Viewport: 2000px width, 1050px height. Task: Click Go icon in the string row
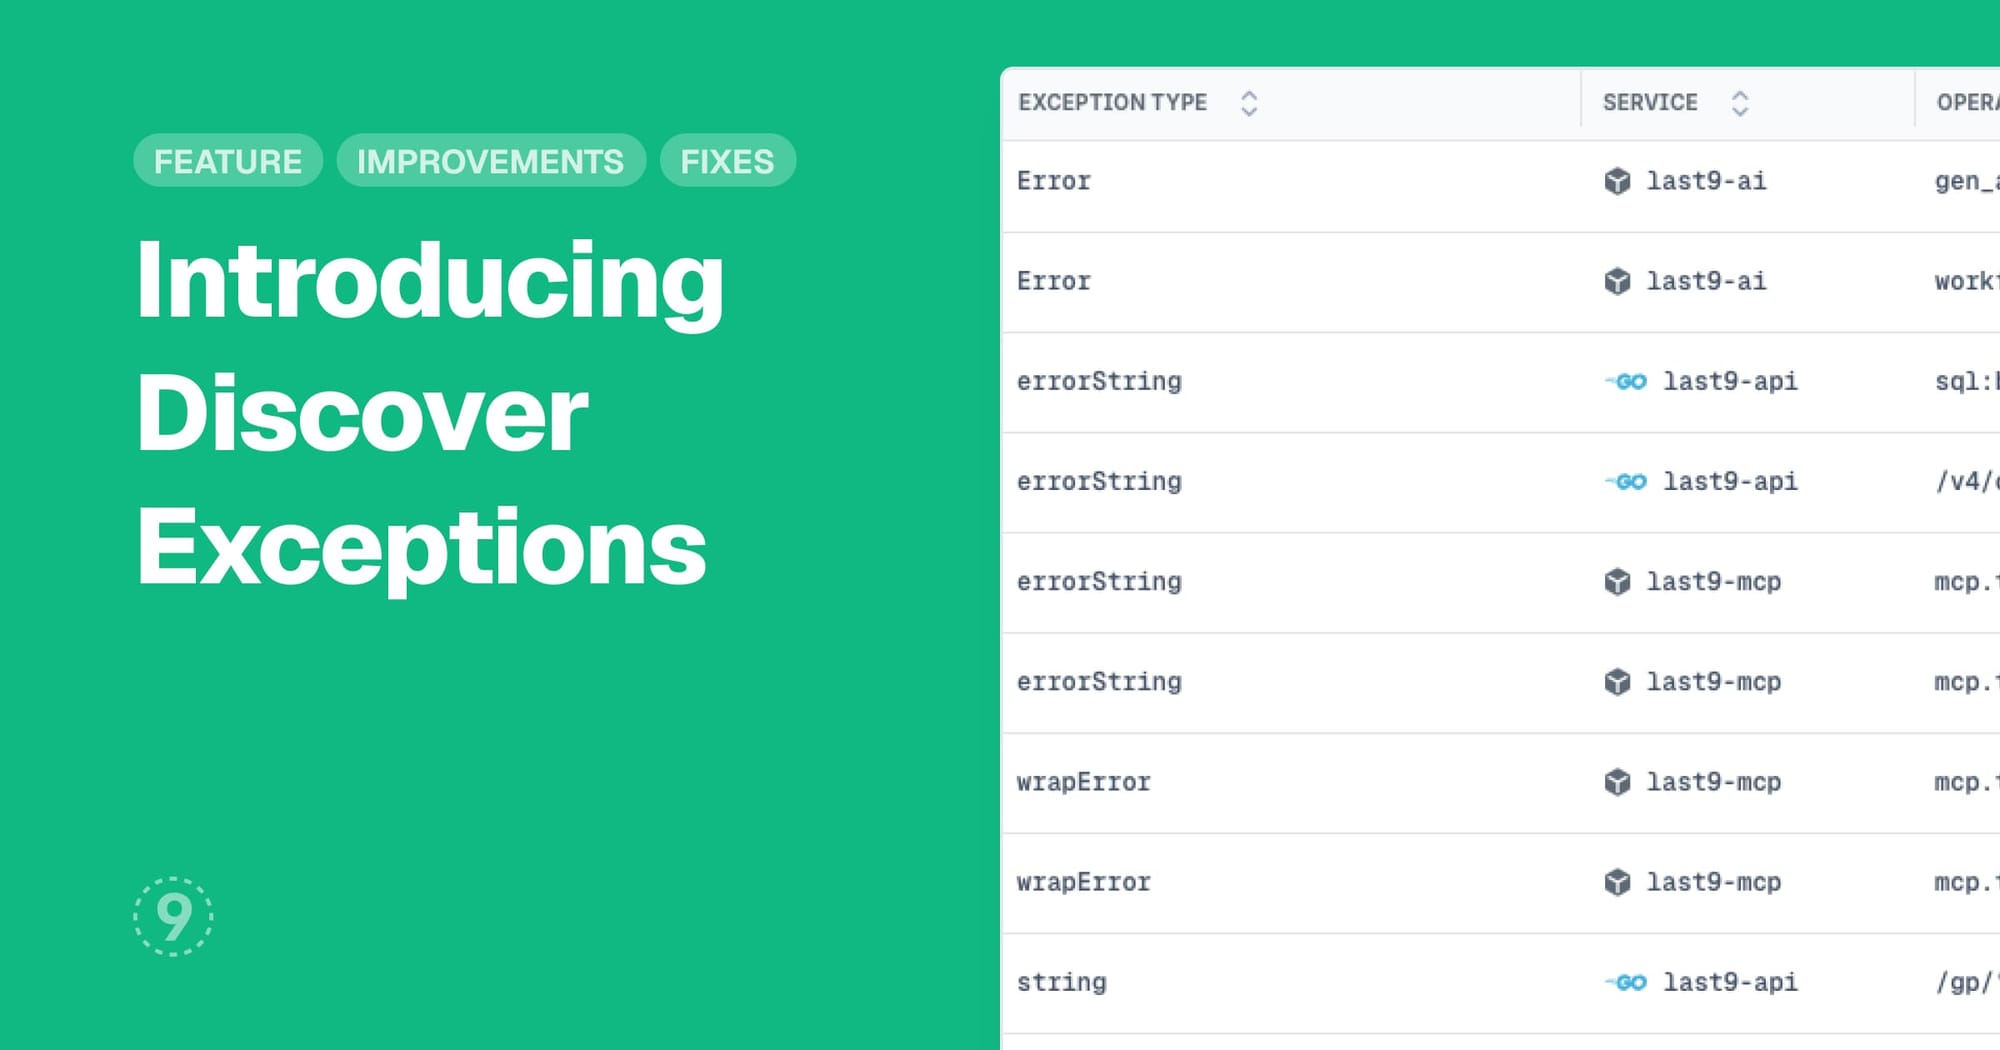(1627, 982)
